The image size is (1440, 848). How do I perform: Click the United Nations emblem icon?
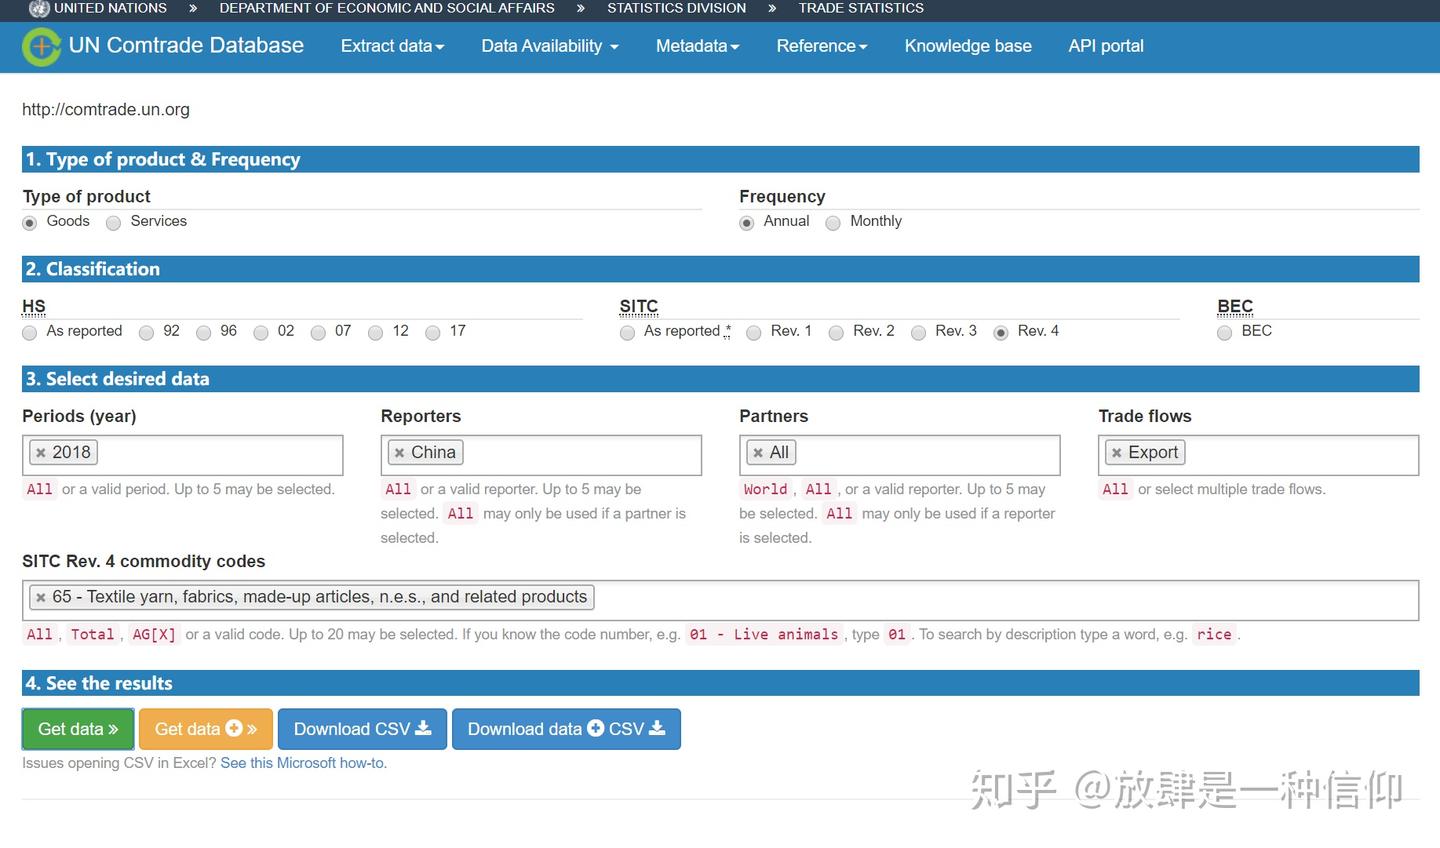tap(37, 8)
